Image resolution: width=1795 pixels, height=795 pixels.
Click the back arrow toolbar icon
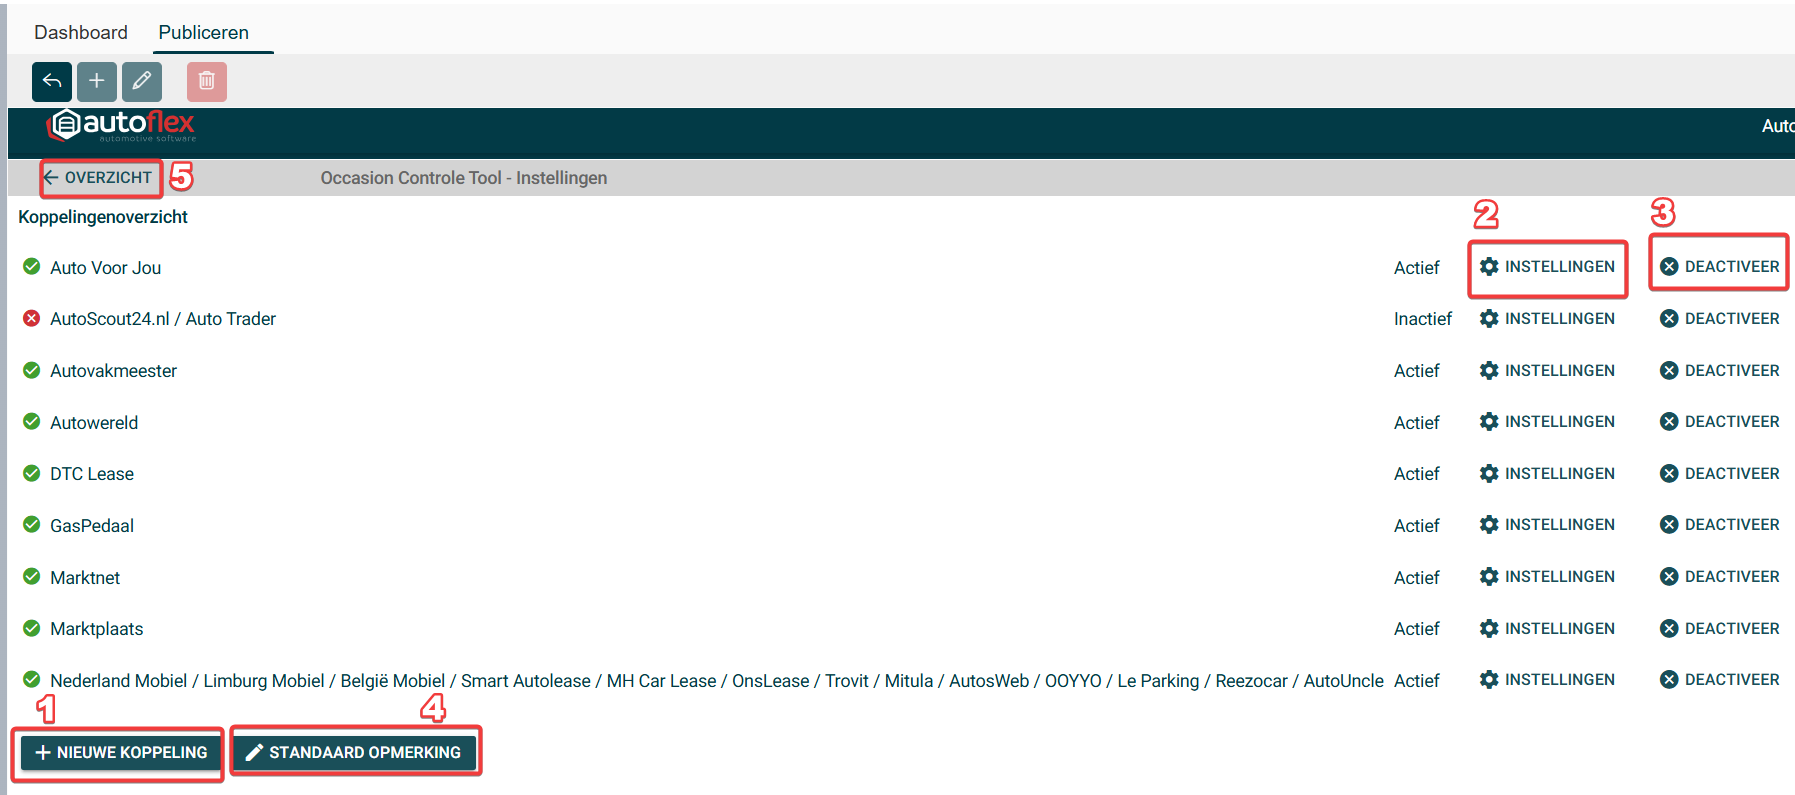[x=52, y=81]
